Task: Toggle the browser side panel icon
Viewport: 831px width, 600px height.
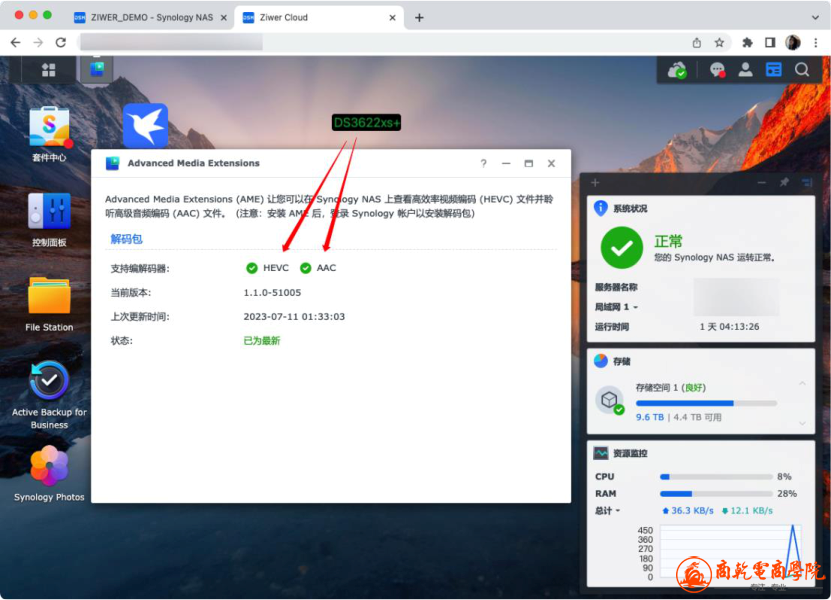Action: coord(770,42)
